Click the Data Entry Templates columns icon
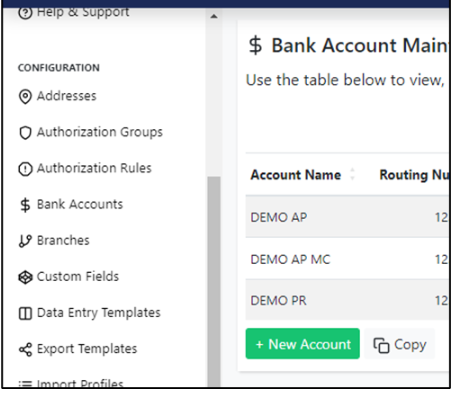453x393 pixels. [25, 313]
